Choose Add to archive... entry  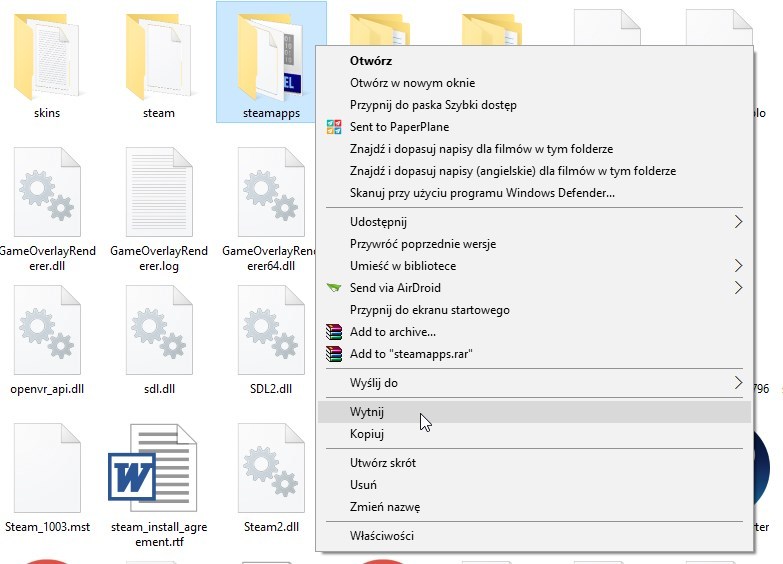(534, 332)
